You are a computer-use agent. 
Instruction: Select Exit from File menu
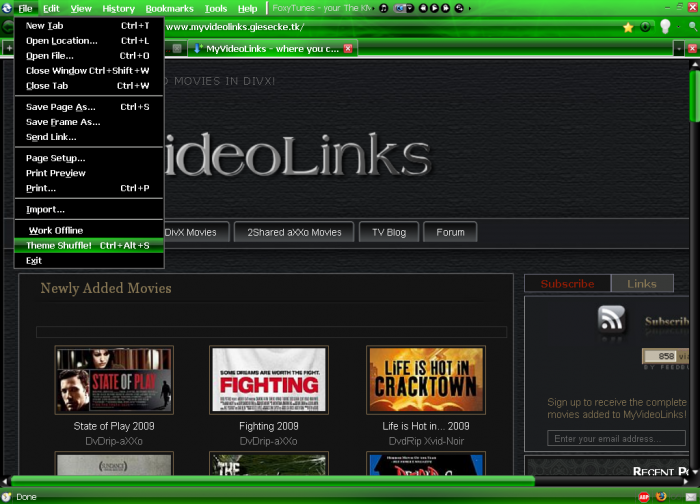click(x=89, y=261)
